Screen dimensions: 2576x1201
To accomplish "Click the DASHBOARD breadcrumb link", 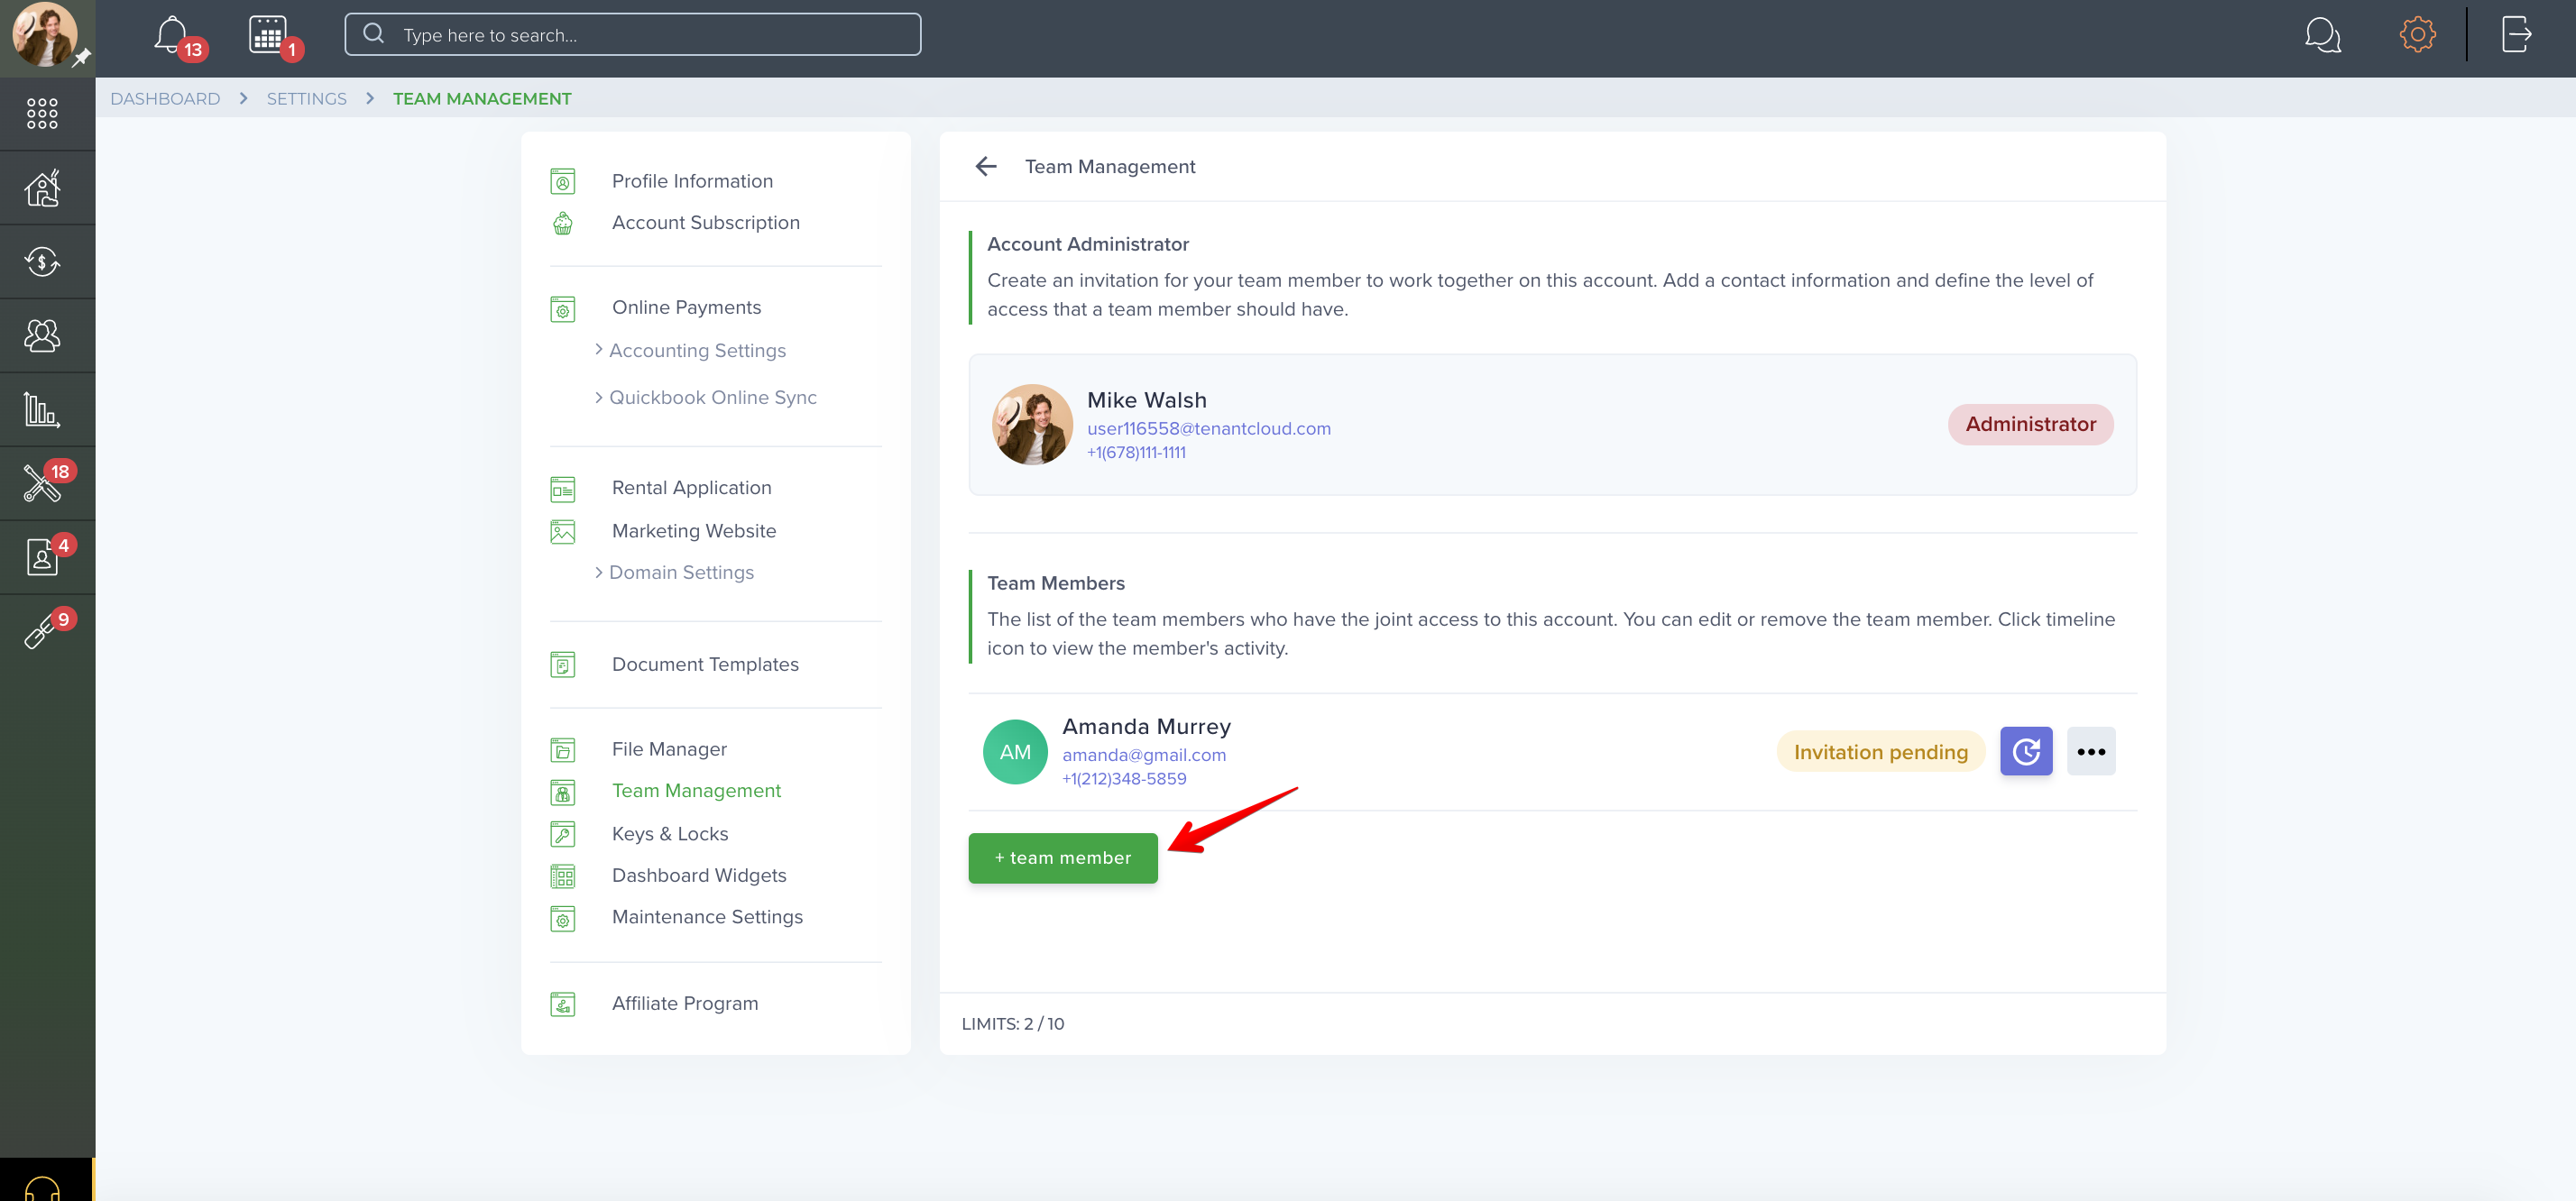I will pyautogui.click(x=165, y=98).
